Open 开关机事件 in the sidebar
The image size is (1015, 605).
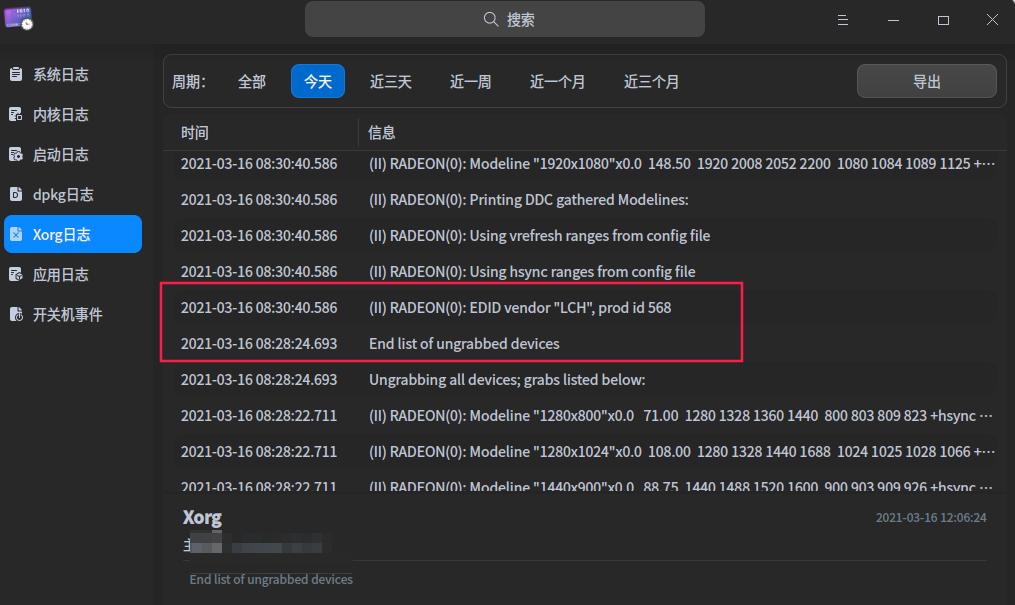pyautogui.click(x=72, y=314)
